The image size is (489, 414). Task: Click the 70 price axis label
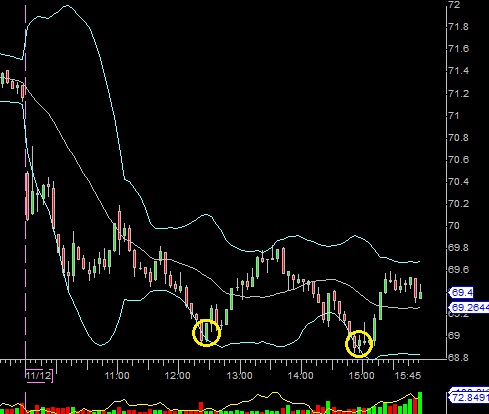pyautogui.click(x=454, y=226)
